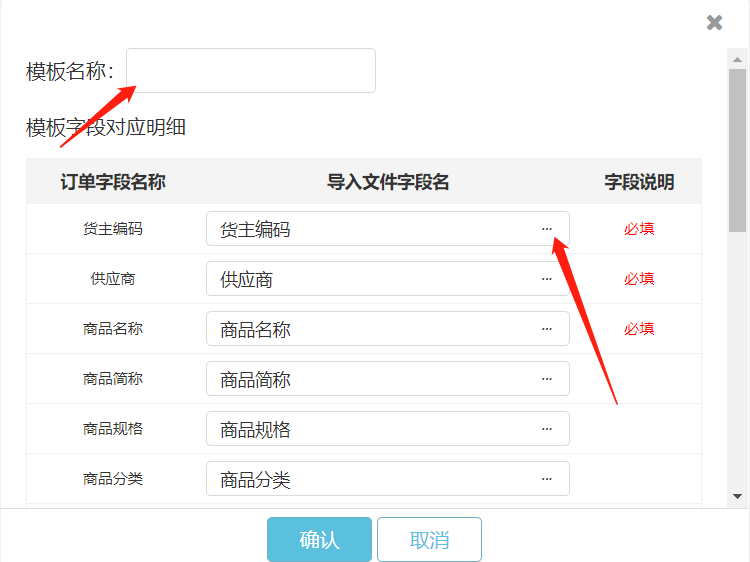This screenshot has width=750, height=562.
Task: Select the 供应商 import field box
Action: (x=387, y=278)
